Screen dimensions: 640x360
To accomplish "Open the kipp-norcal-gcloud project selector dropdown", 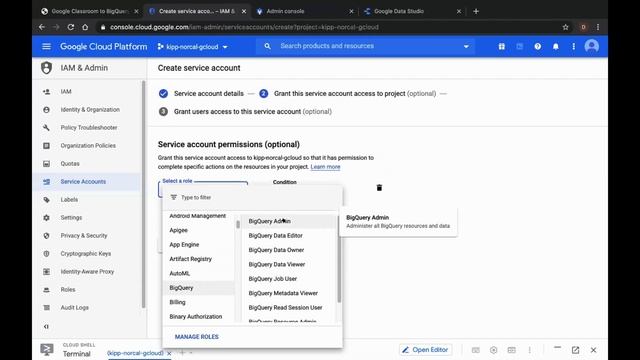I will point(192,47).
